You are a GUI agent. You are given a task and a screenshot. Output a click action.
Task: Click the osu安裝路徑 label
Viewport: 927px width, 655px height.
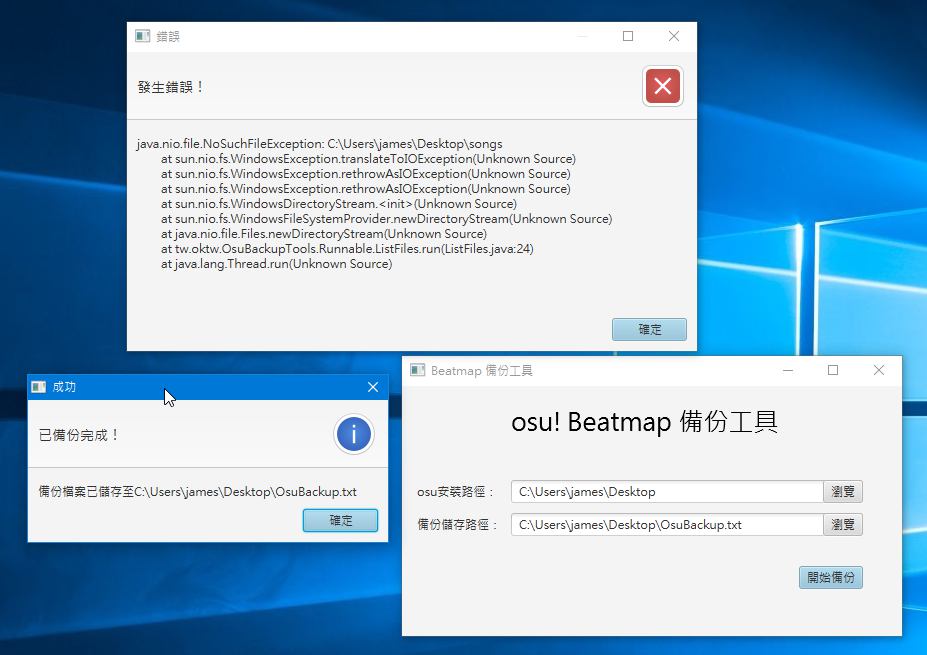tap(455, 492)
